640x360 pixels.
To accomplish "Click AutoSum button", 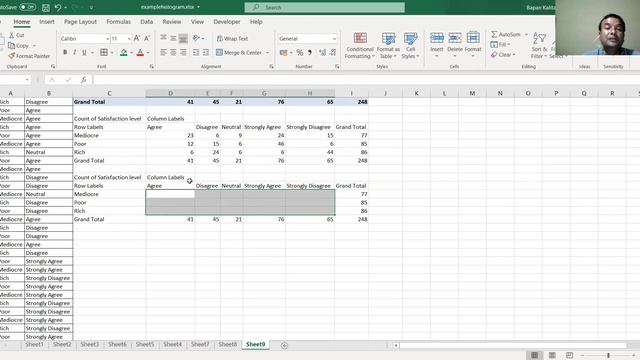I will click(506, 34).
